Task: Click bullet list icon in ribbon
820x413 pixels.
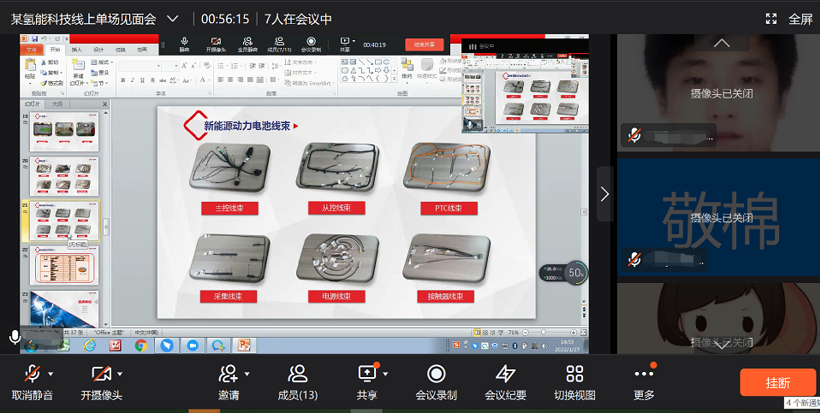Action: [x=221, y=66]
